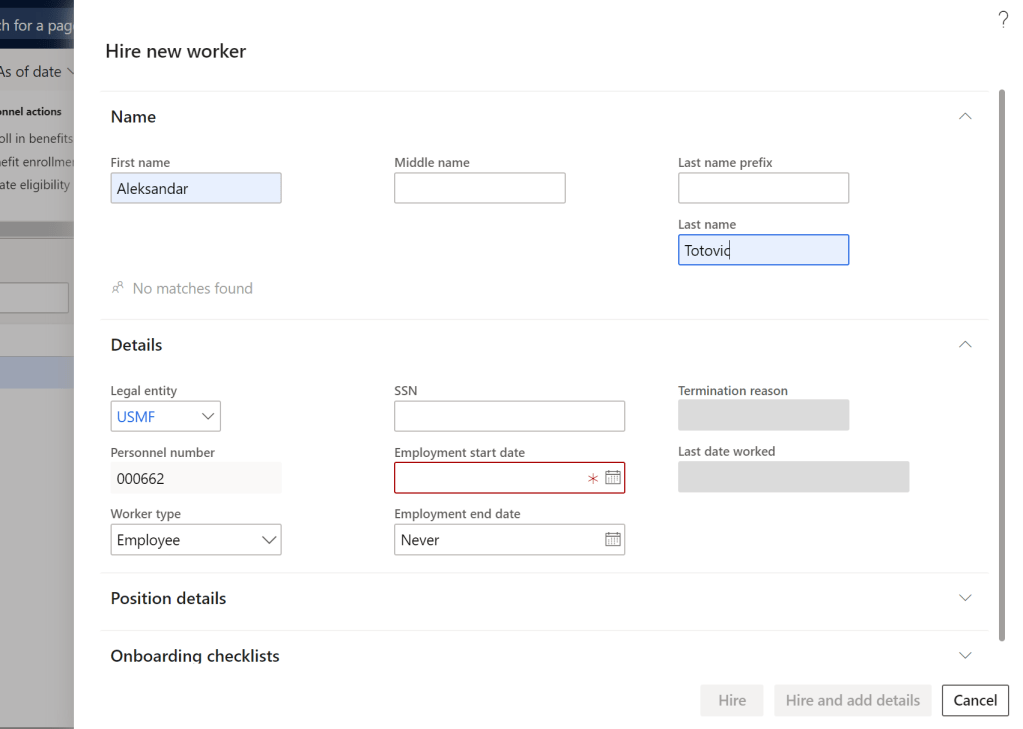This screenshot has width=1023, height=729.
Task: Click the dialog's vertical scrollbar
Action: coord(1002,360)
